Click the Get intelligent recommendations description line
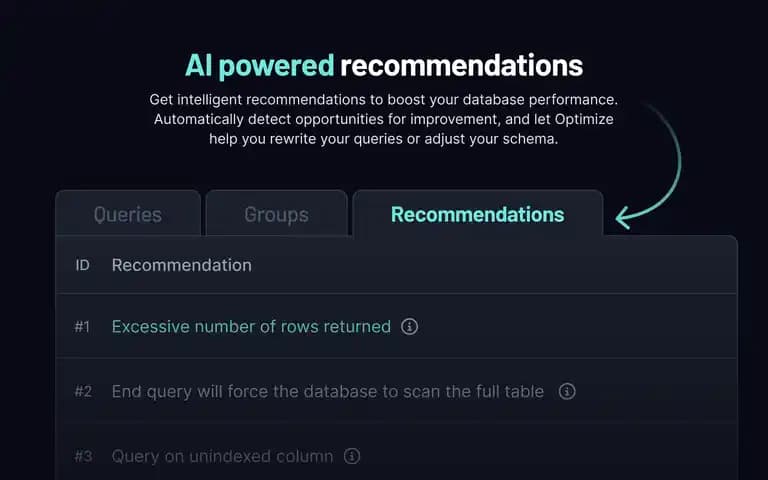 click(x=384, y=99)
